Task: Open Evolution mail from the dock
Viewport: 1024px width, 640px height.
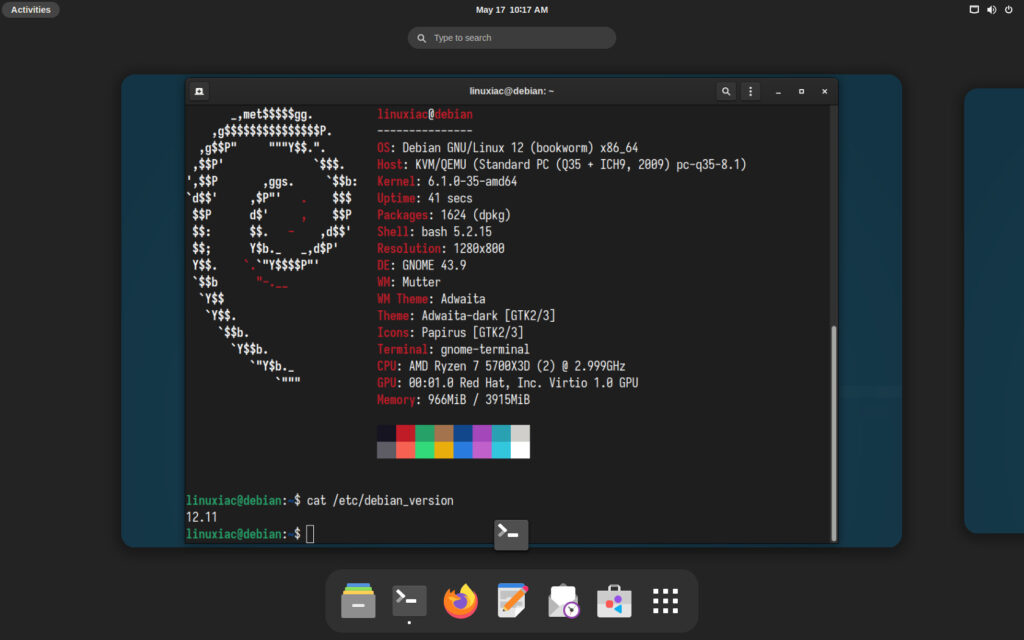Action: 563,601
